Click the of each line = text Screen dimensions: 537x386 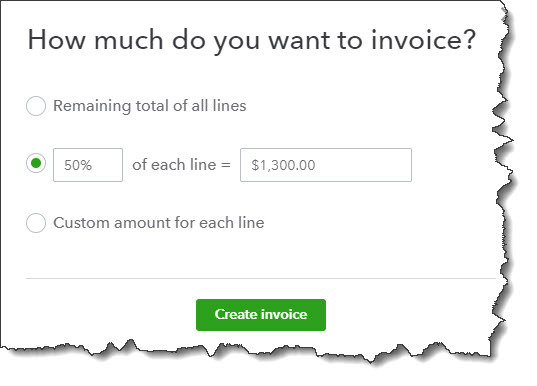pos(181,165)
